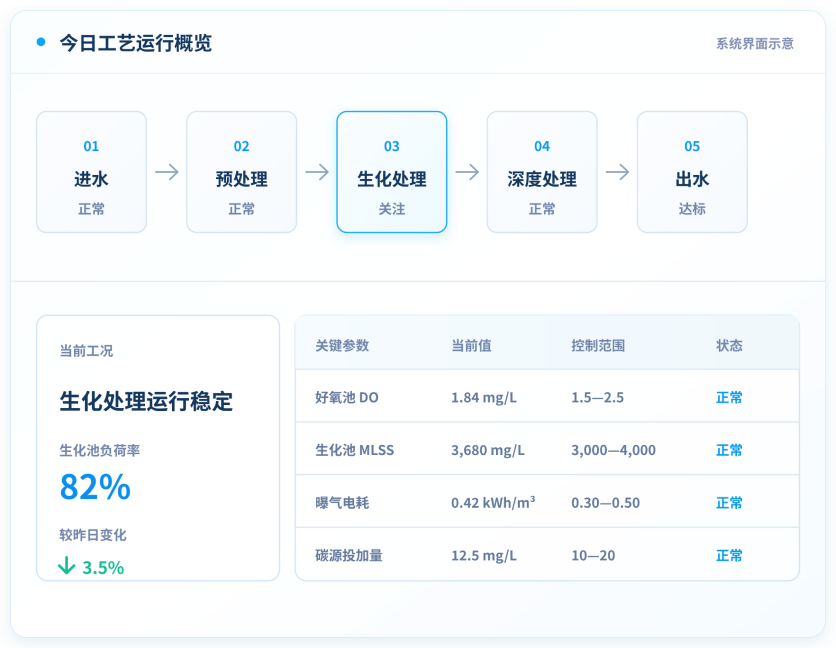The height and width of the screenshot is (648, 836).
Task: Click the 今日工艺运行概览 title
Action: click(x=135, y=43)
